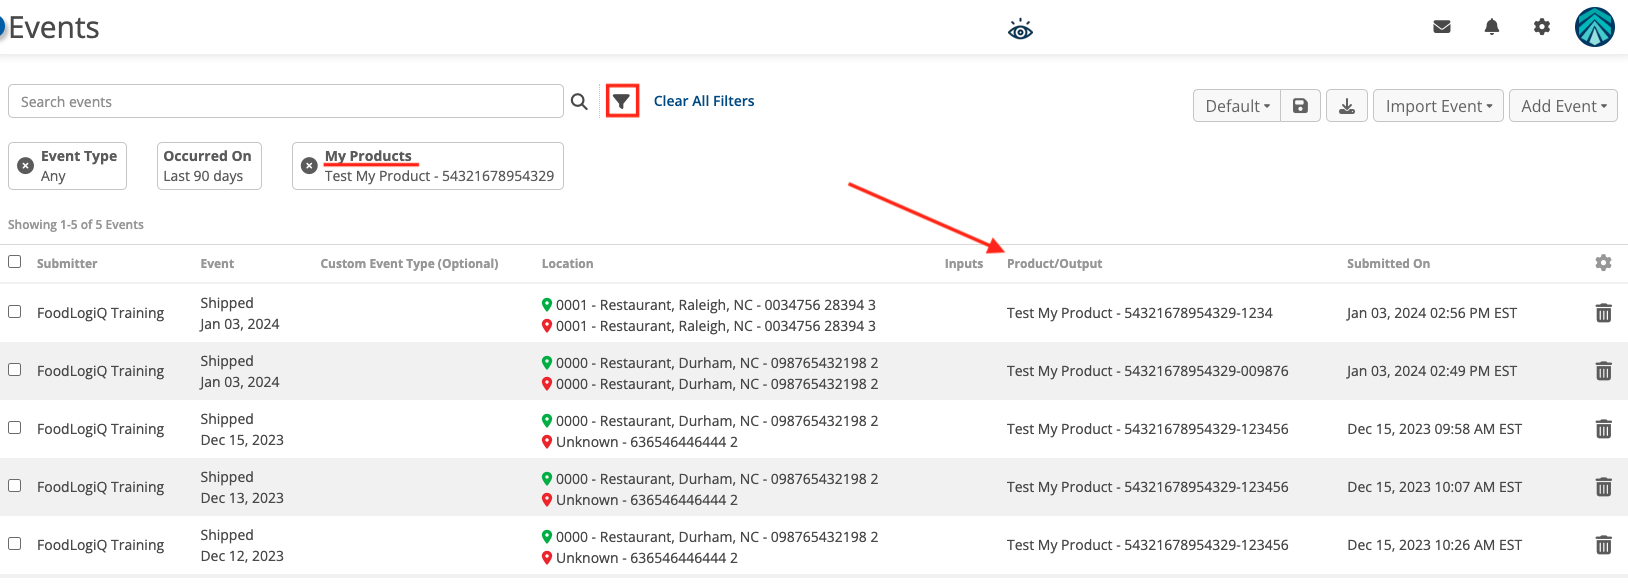Sort by Event column header
Screen dimensions: 1628x587
217,264
